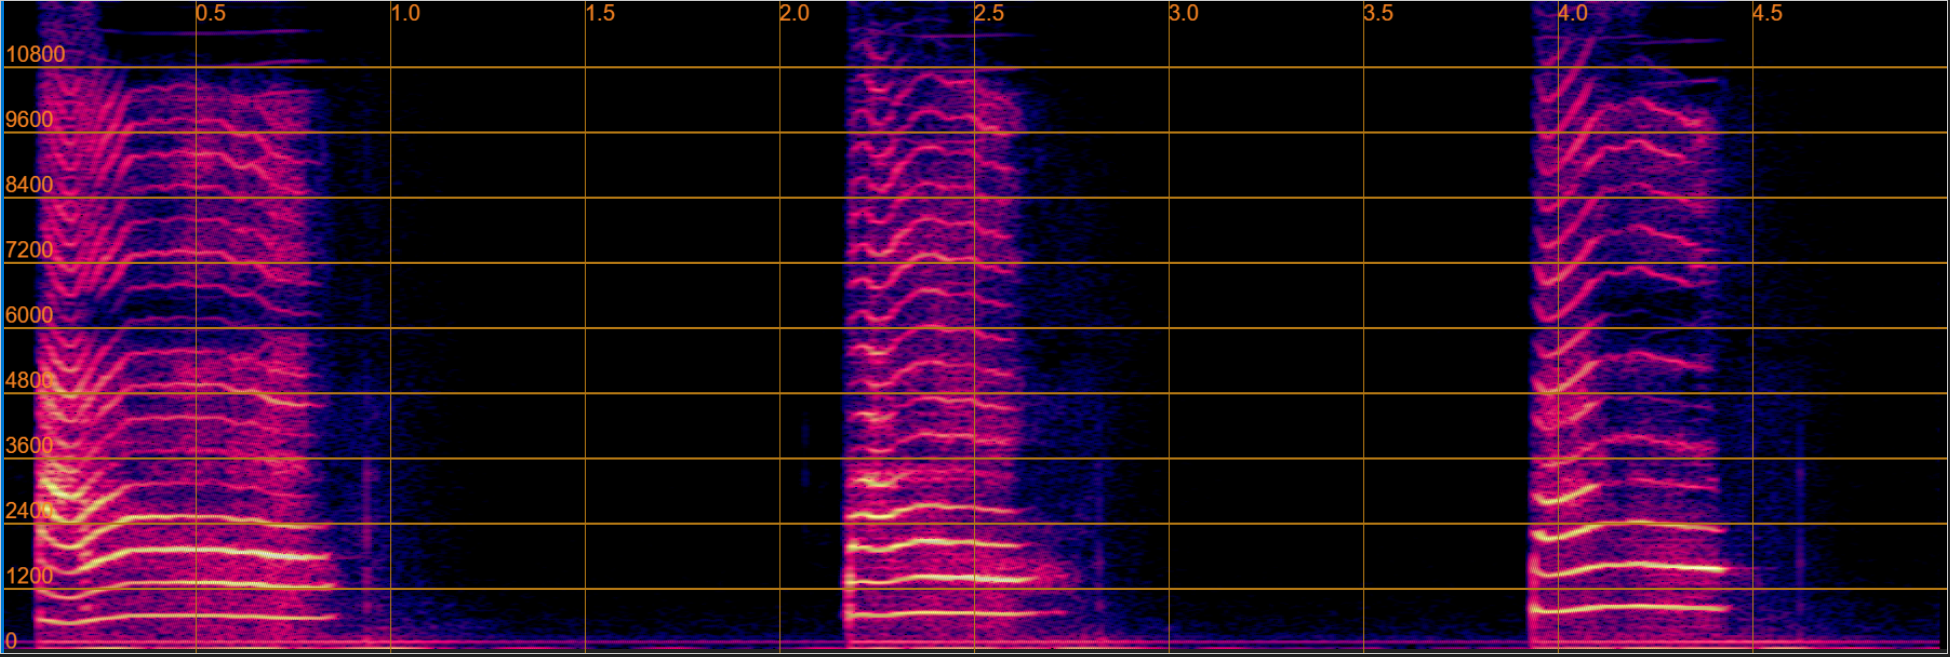Viewport: 1950px width, 657px height.
Task: Click the 3600 frequency axis label
Action: click(29, 446)
